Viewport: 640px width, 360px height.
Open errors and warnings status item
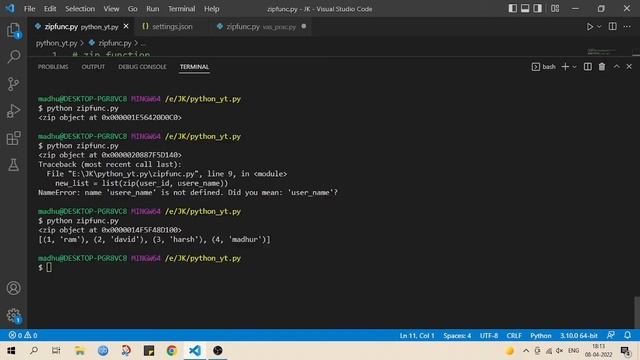click(x=23, y=335)
